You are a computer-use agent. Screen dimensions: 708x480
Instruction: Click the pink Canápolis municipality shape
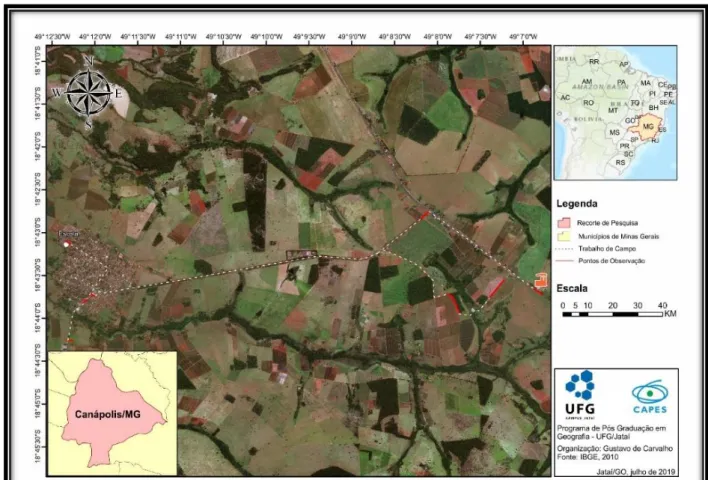[x=112, y=412]
